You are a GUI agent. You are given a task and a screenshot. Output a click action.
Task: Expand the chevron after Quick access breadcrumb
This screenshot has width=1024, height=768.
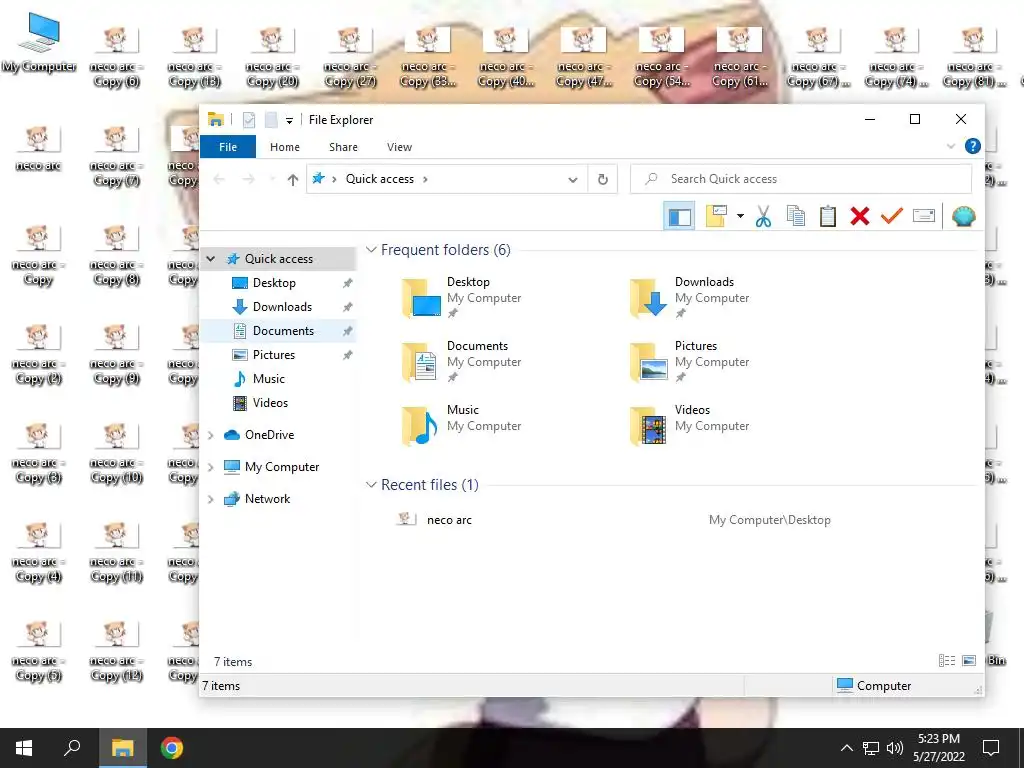click(x=425, y=179)
